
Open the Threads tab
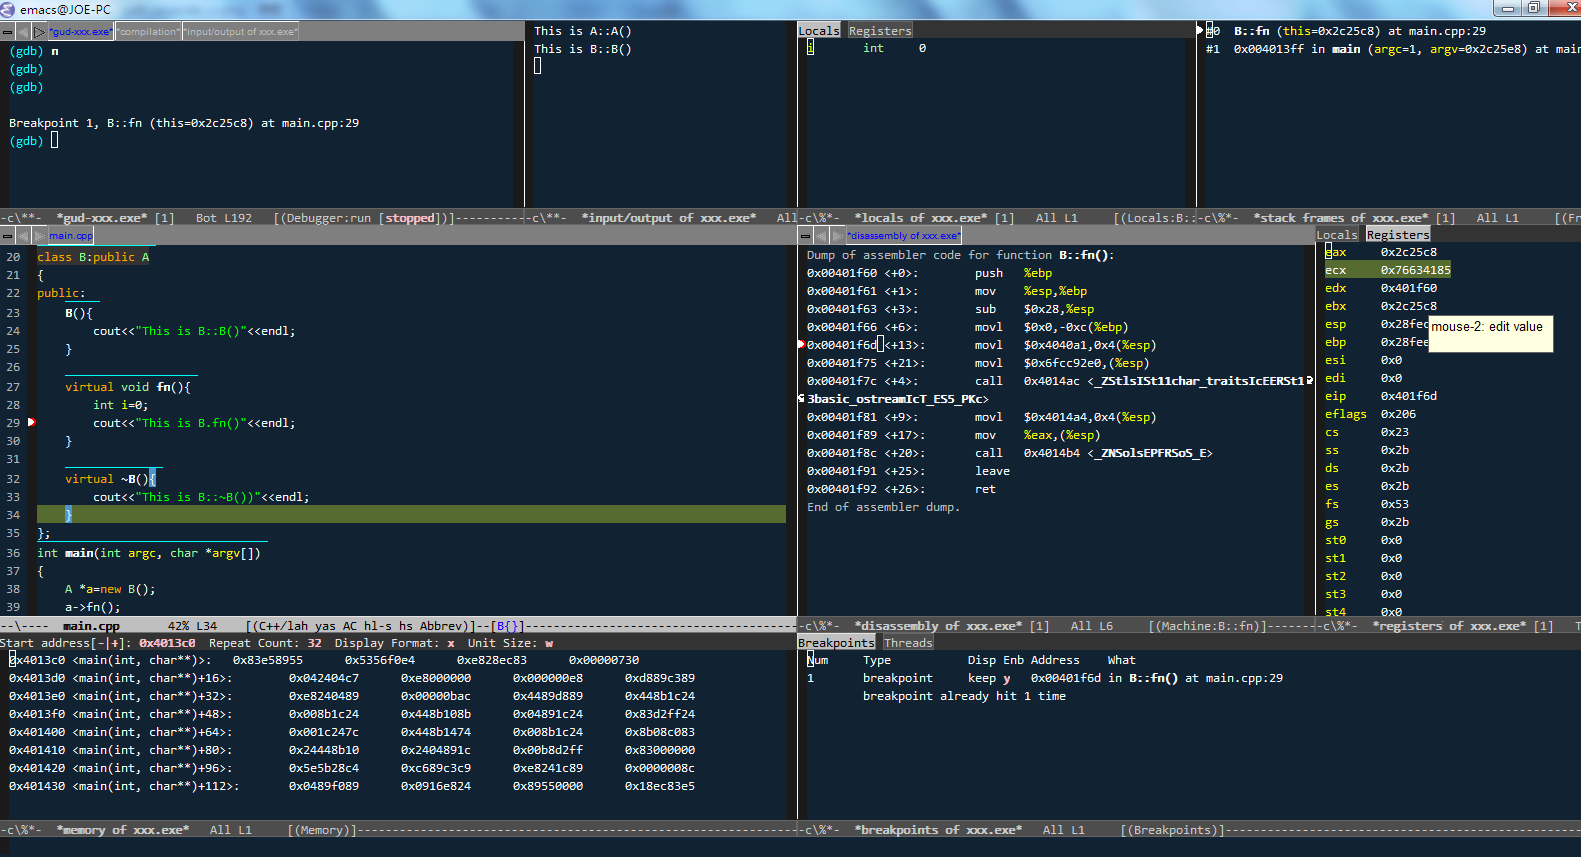click(908, 643)
